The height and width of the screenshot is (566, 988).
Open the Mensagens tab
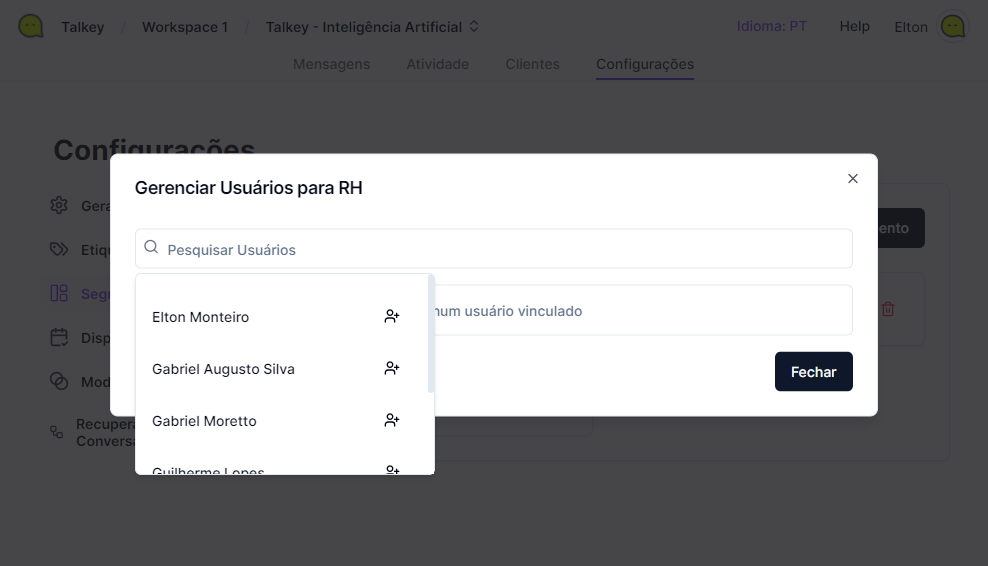(331, 64)
